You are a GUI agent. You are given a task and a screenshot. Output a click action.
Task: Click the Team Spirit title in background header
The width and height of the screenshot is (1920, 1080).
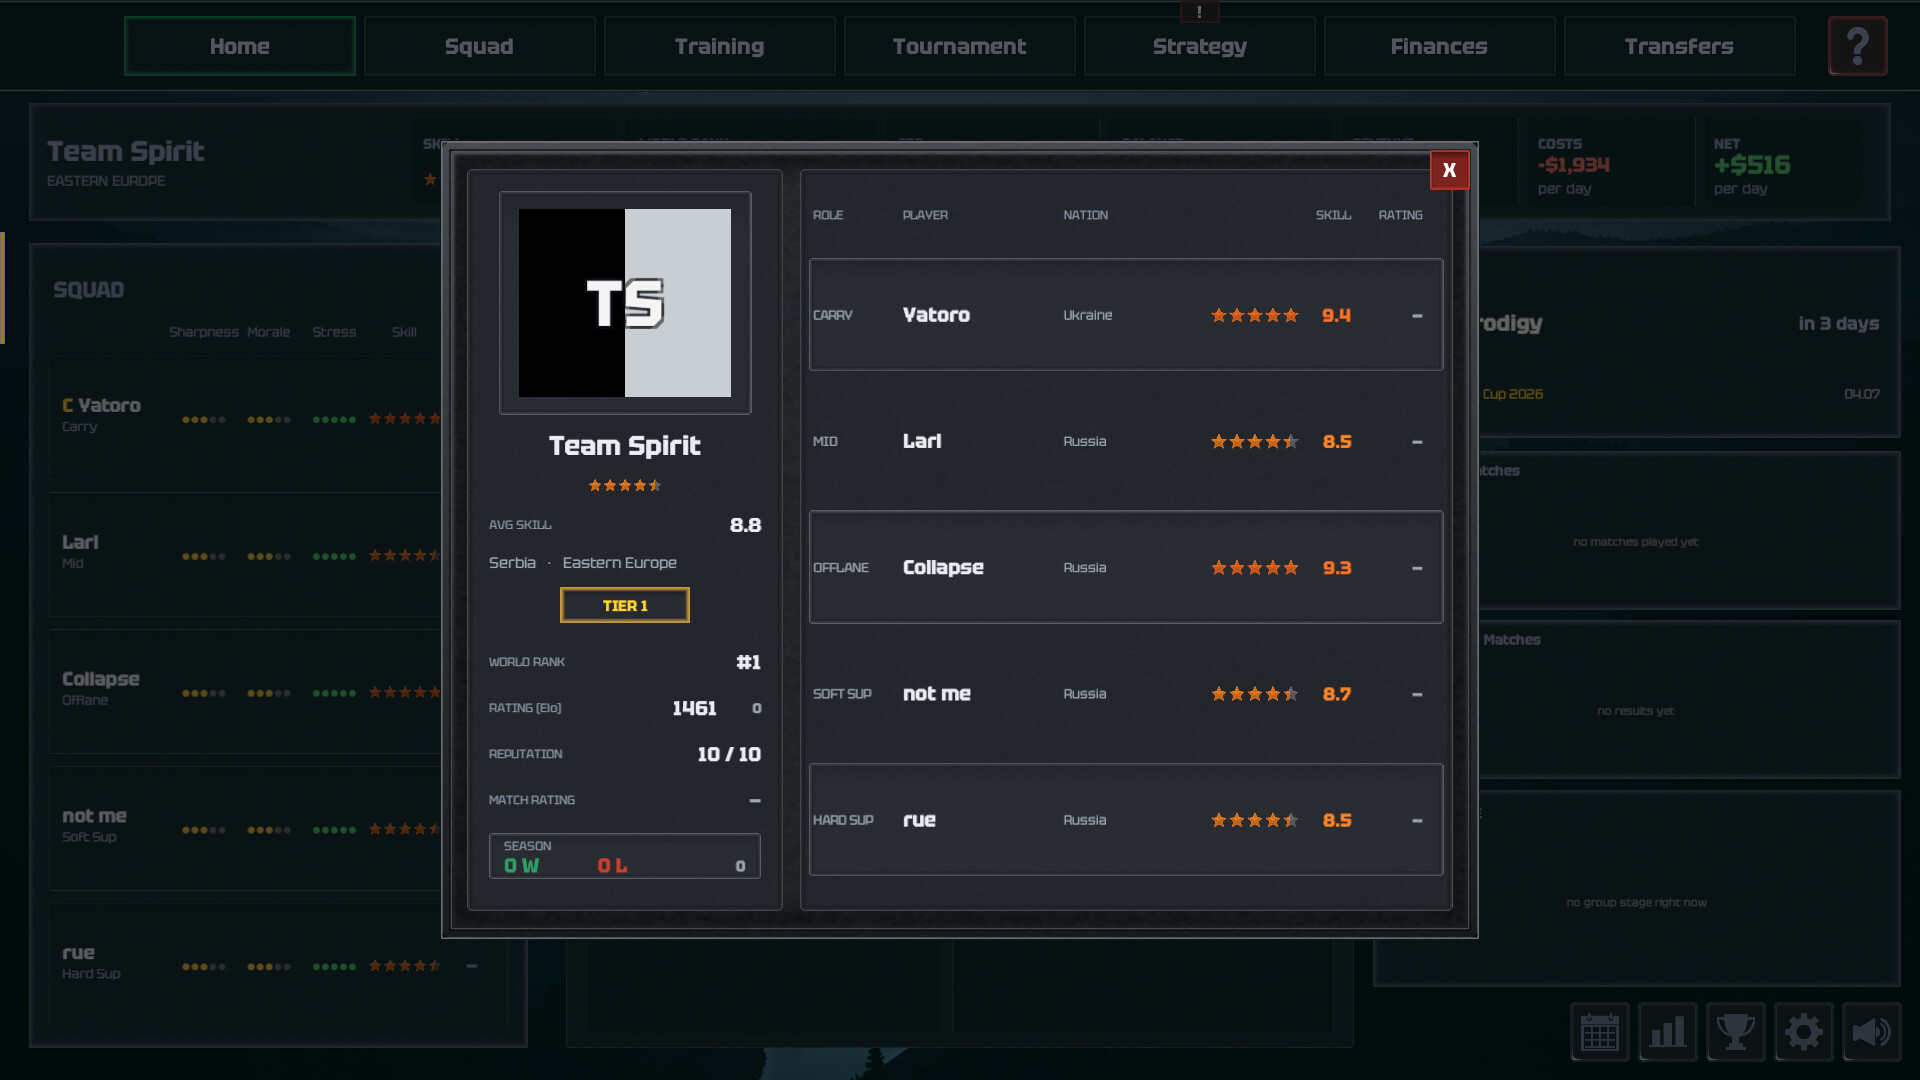(x=126, y=151)
